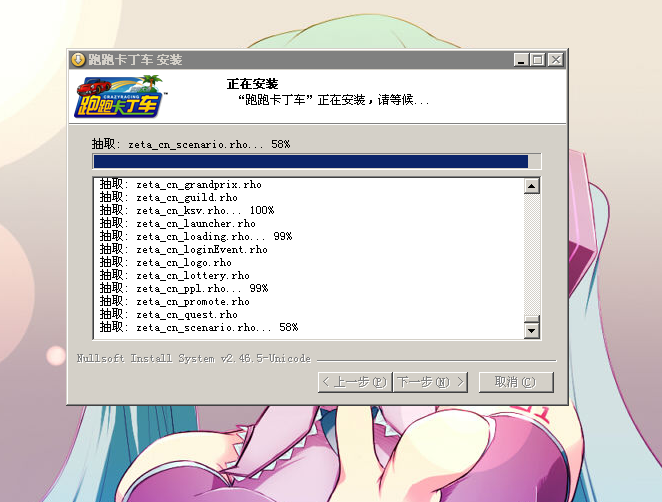Cancel the install with 取消(C)

pos(516,382)
